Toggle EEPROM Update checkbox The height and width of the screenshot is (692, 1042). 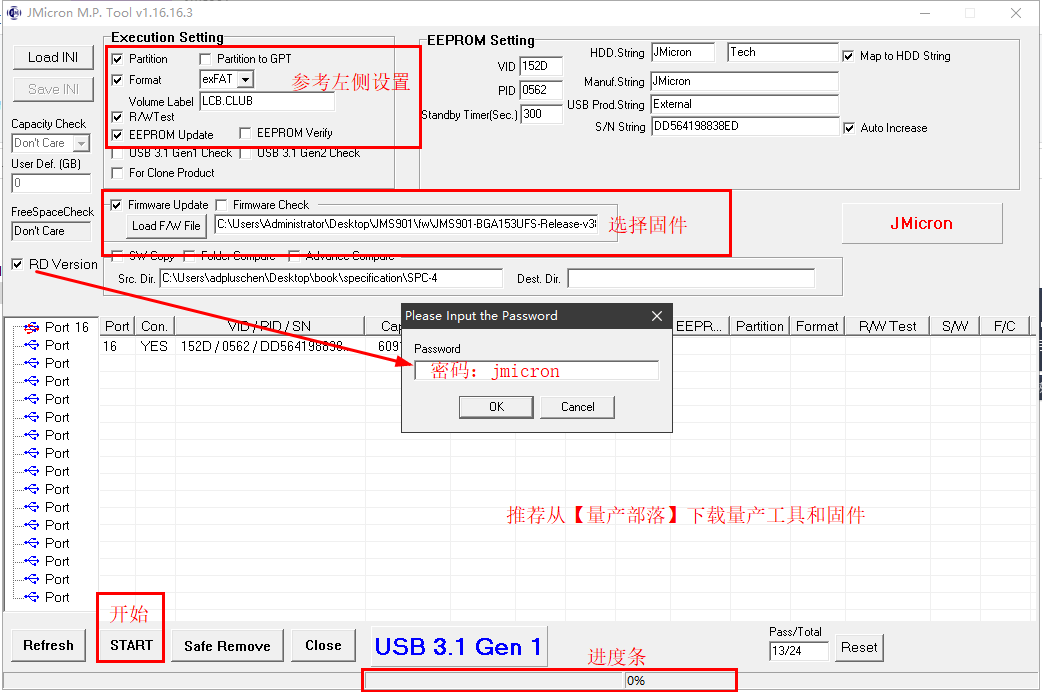tap(118, 135)
